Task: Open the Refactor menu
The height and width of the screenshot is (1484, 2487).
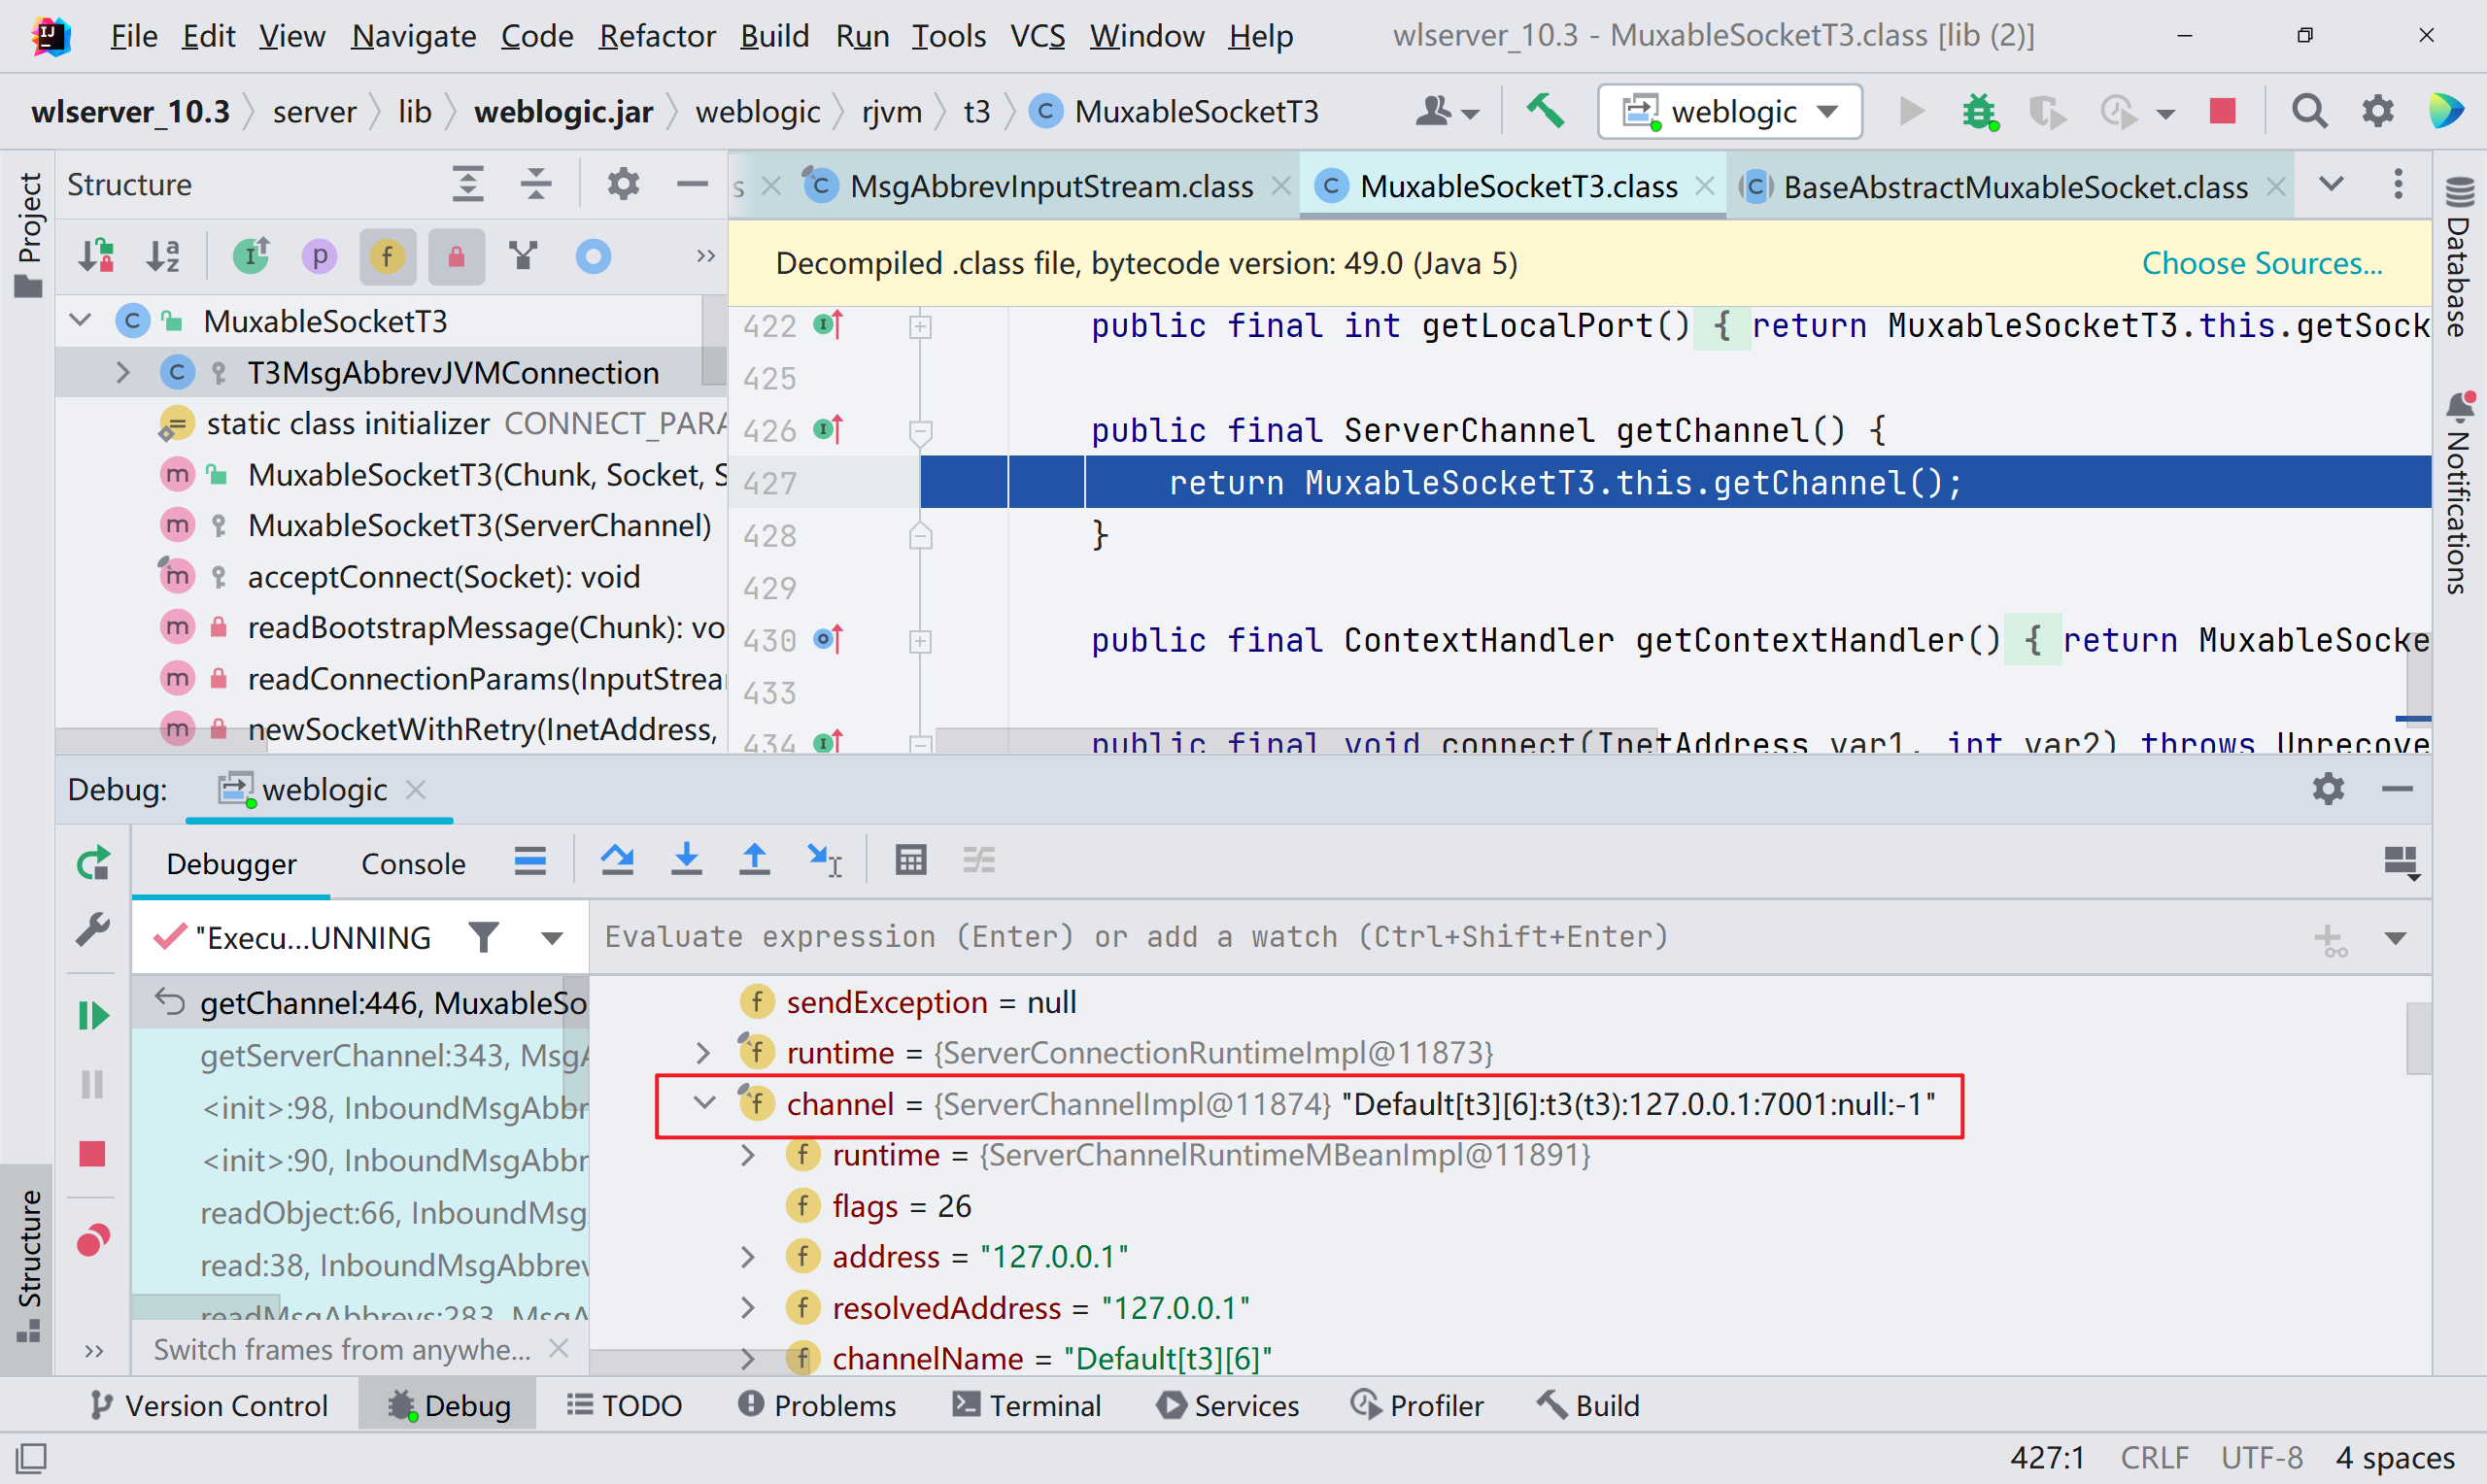Action: coord(656,35)
